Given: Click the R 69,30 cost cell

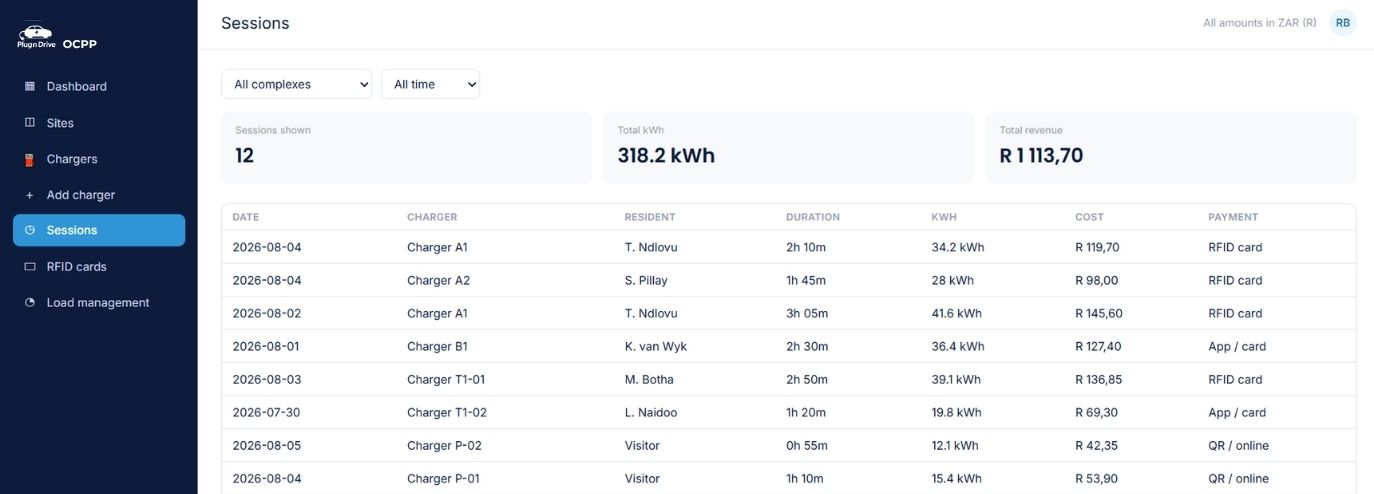Looking at the screenshot, I should click(1096, 412).
